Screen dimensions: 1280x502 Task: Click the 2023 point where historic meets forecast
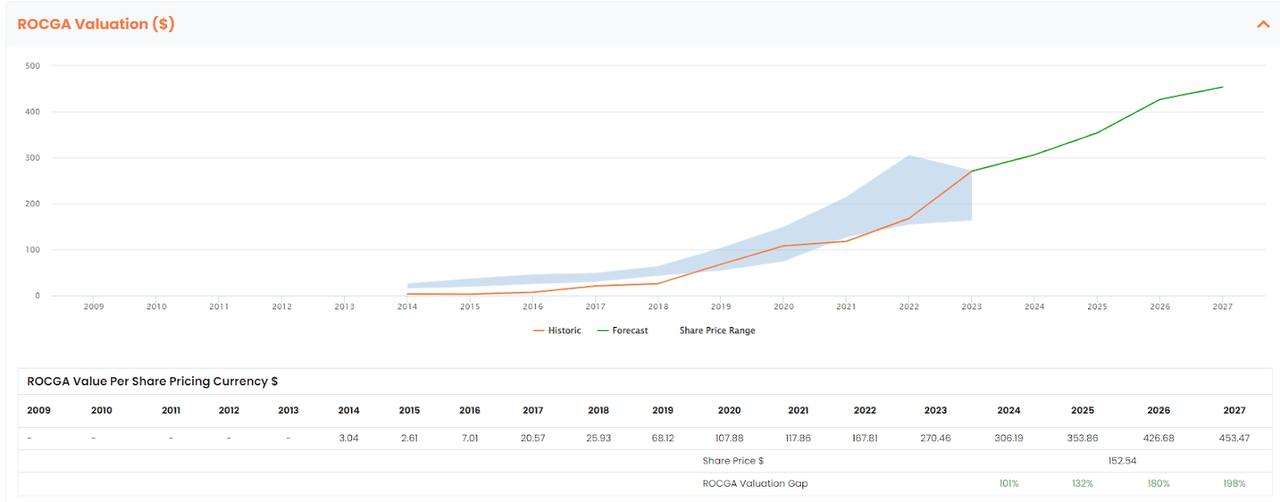972,171
